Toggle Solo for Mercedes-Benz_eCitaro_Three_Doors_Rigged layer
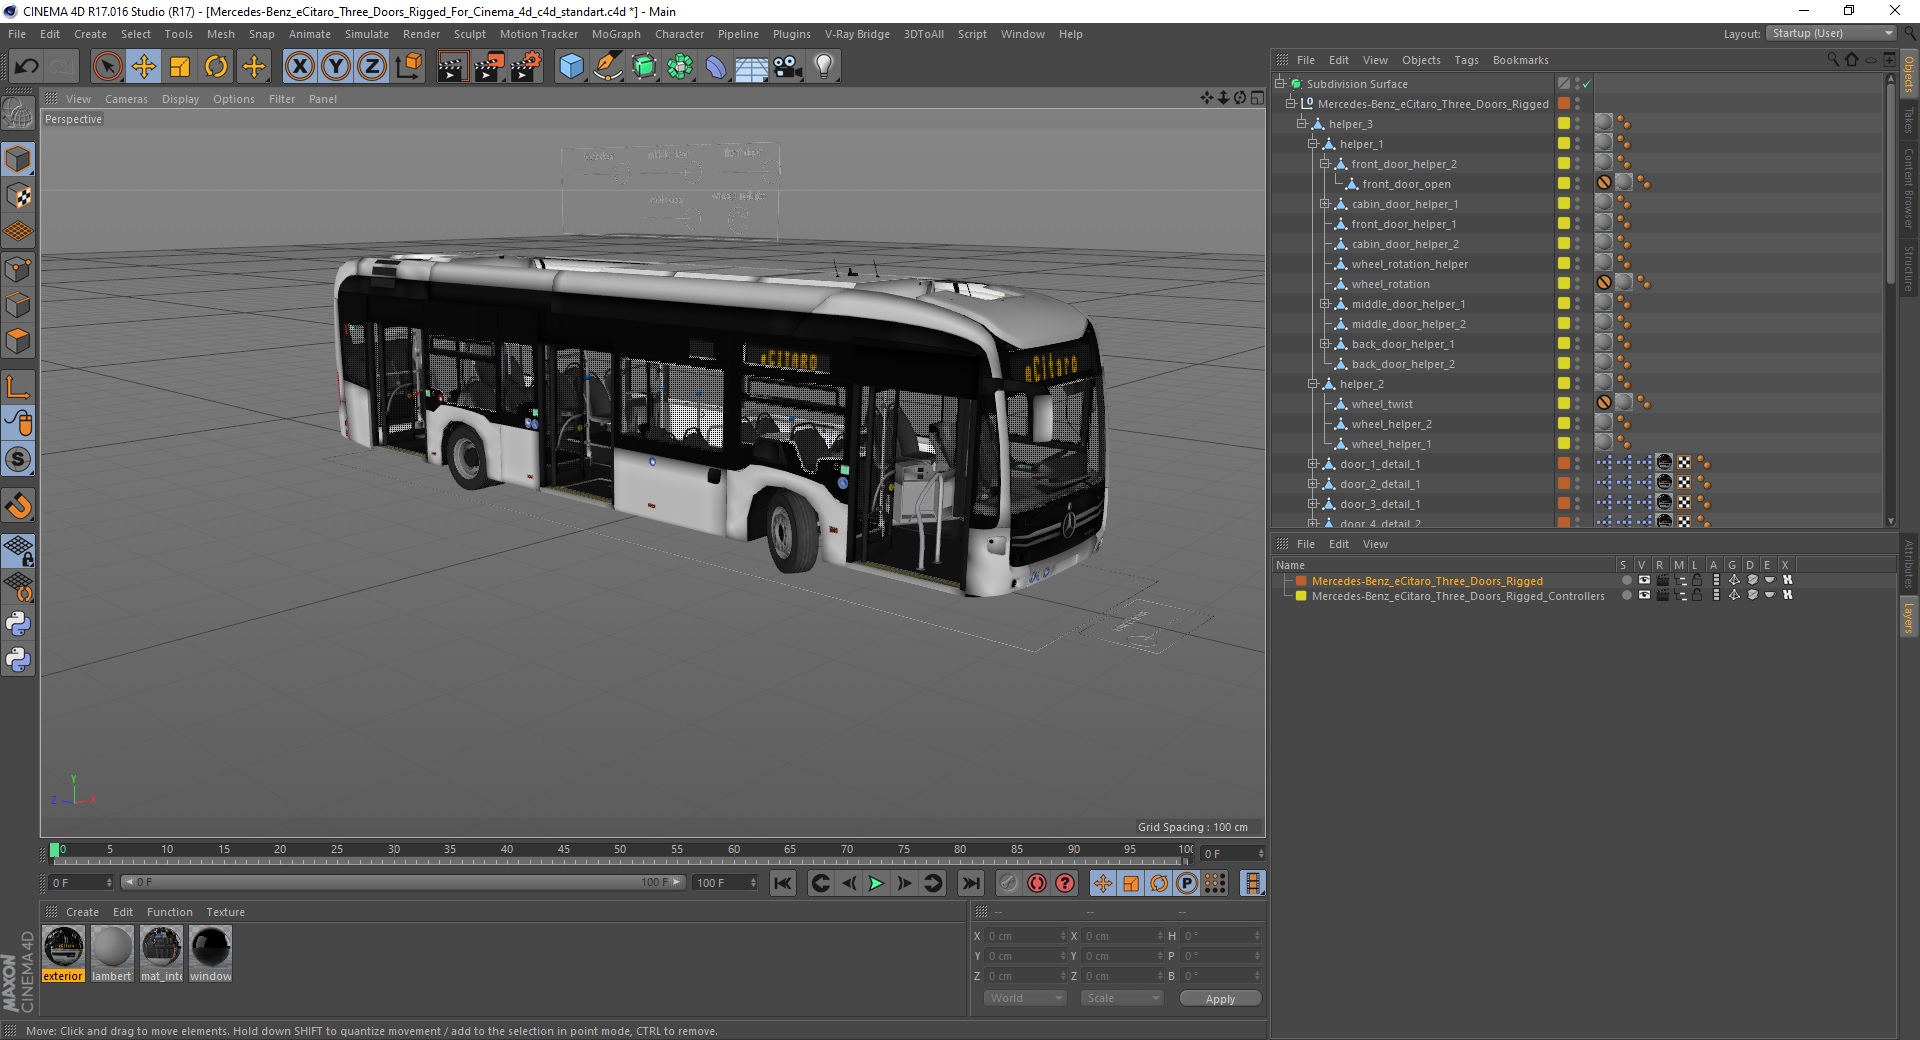Viewport: 1920px width, 1040px height. pyautogui.click(x=1626, y=580)
